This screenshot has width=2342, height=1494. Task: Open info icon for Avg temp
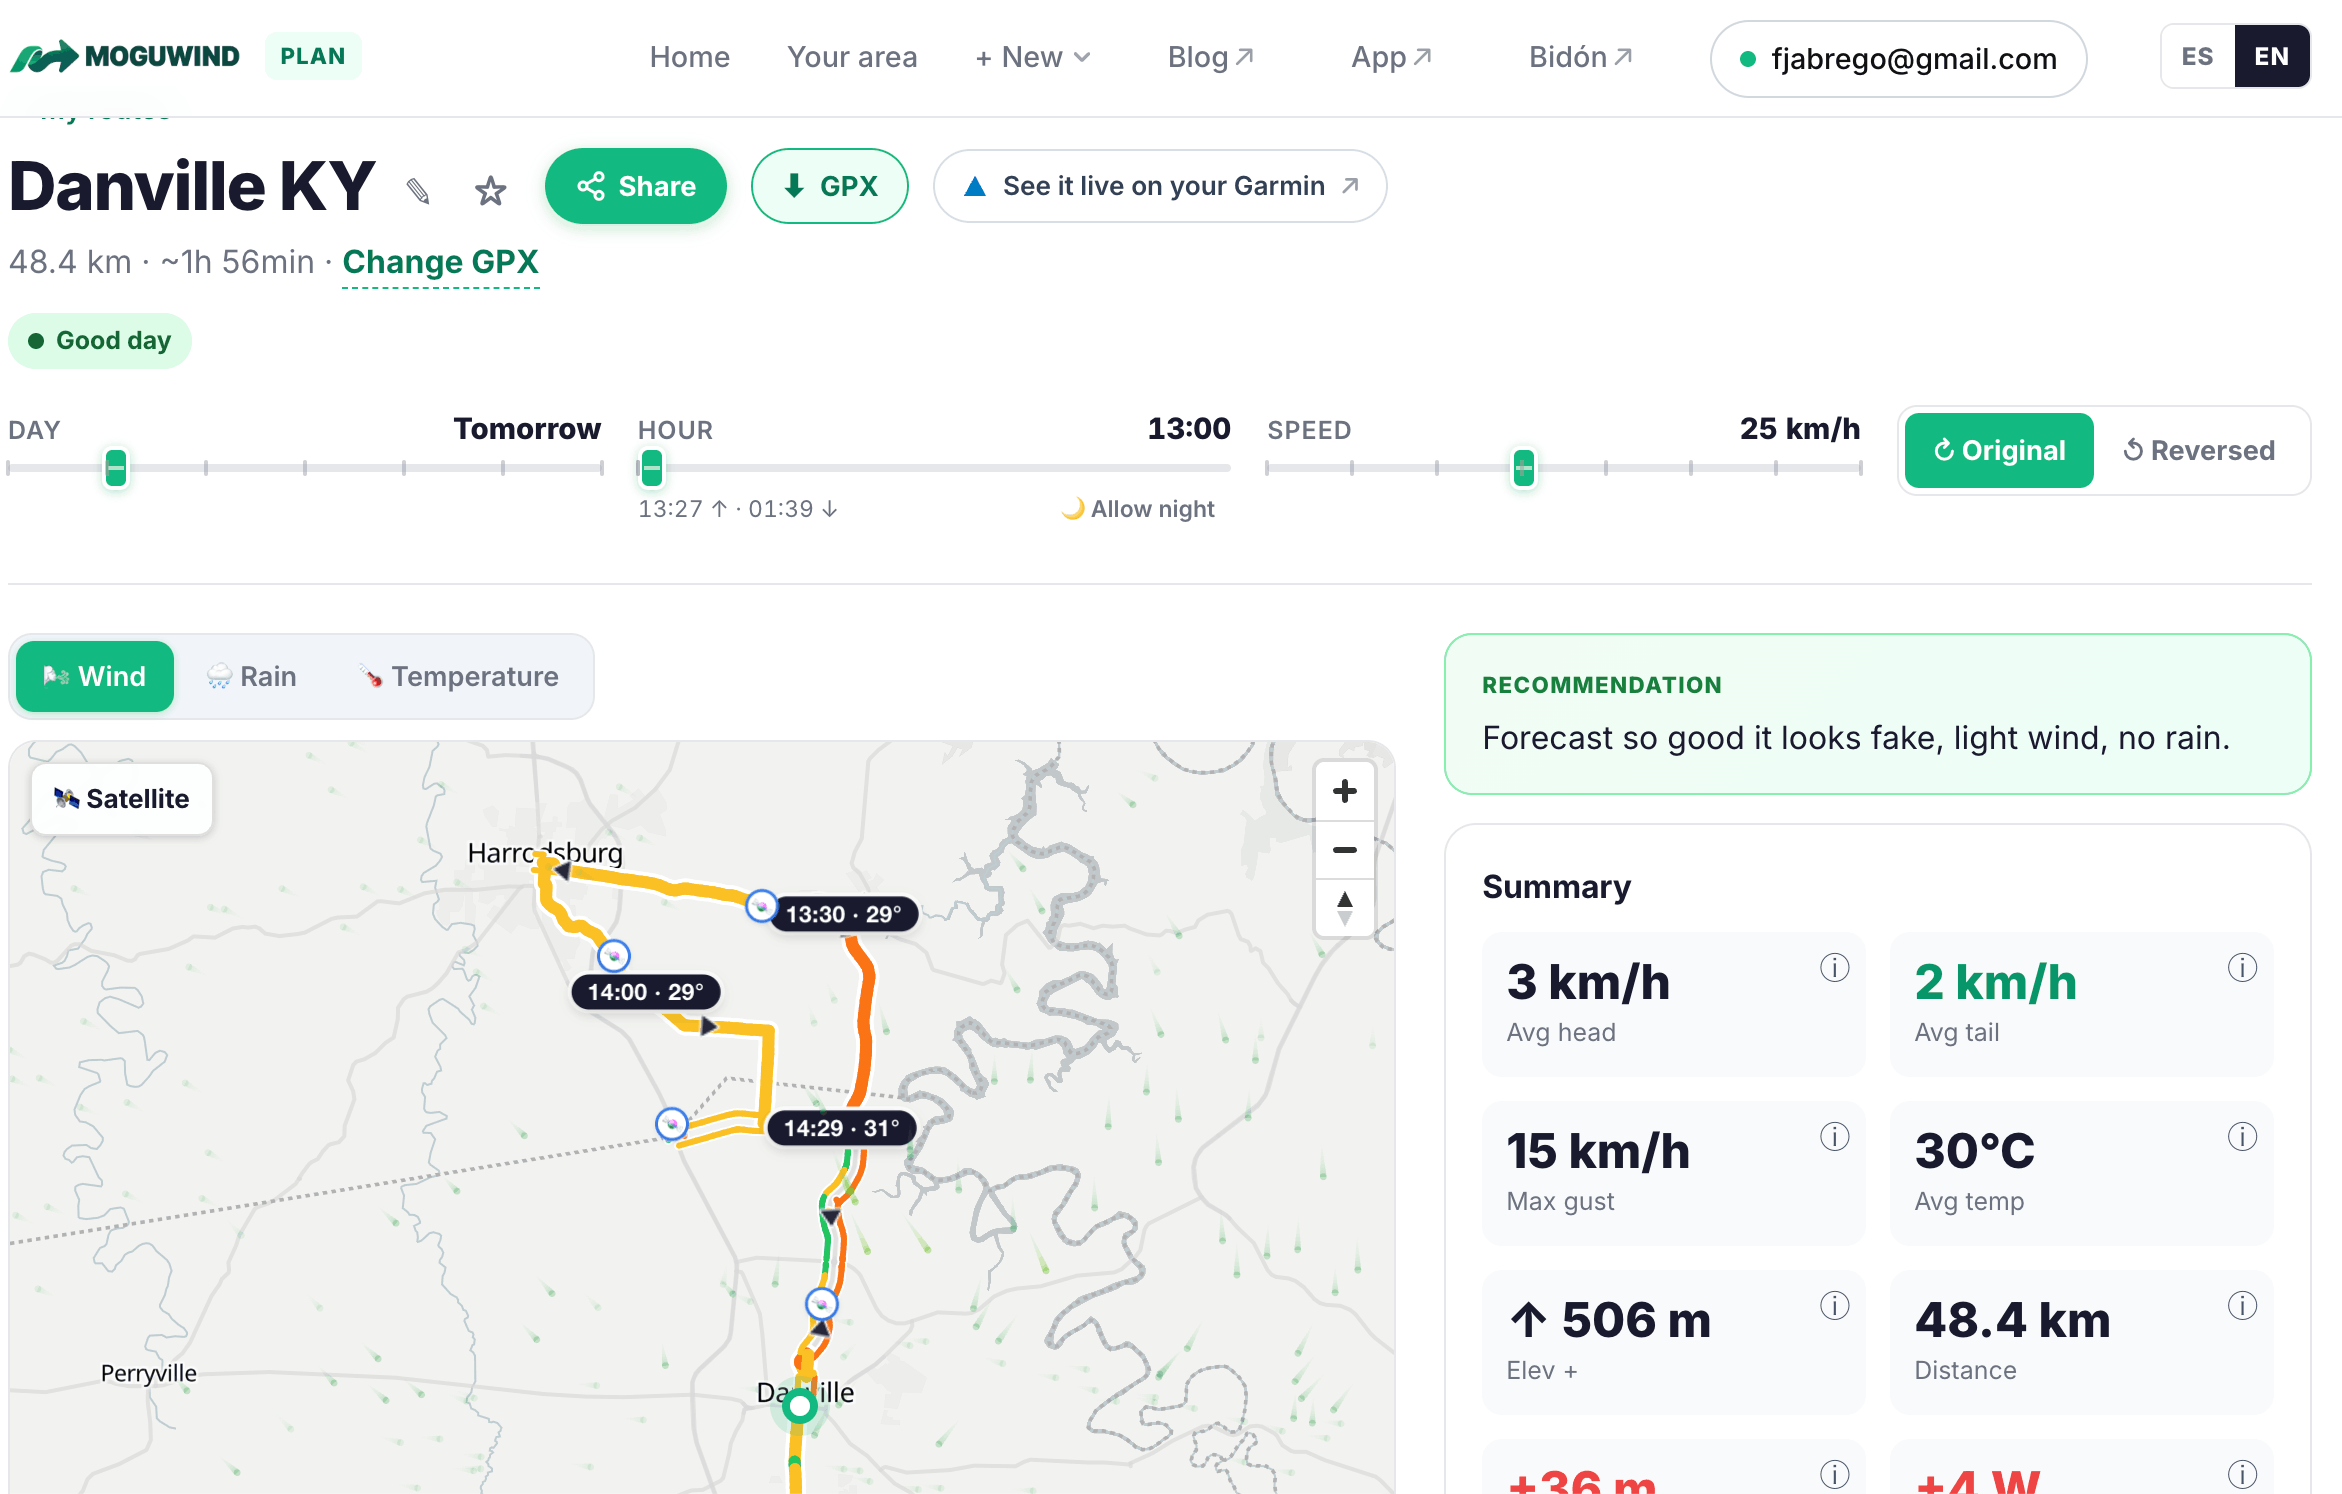point(2242,1136)
